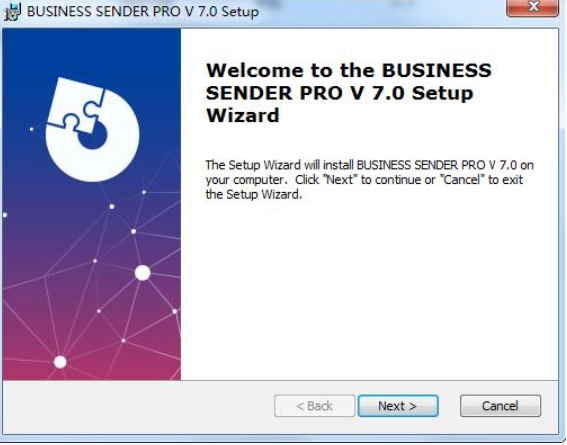This screenshot has height=445, width=567.
Task: Cancel the BUSINESS SENDER PRO setup
Action: 500,406
